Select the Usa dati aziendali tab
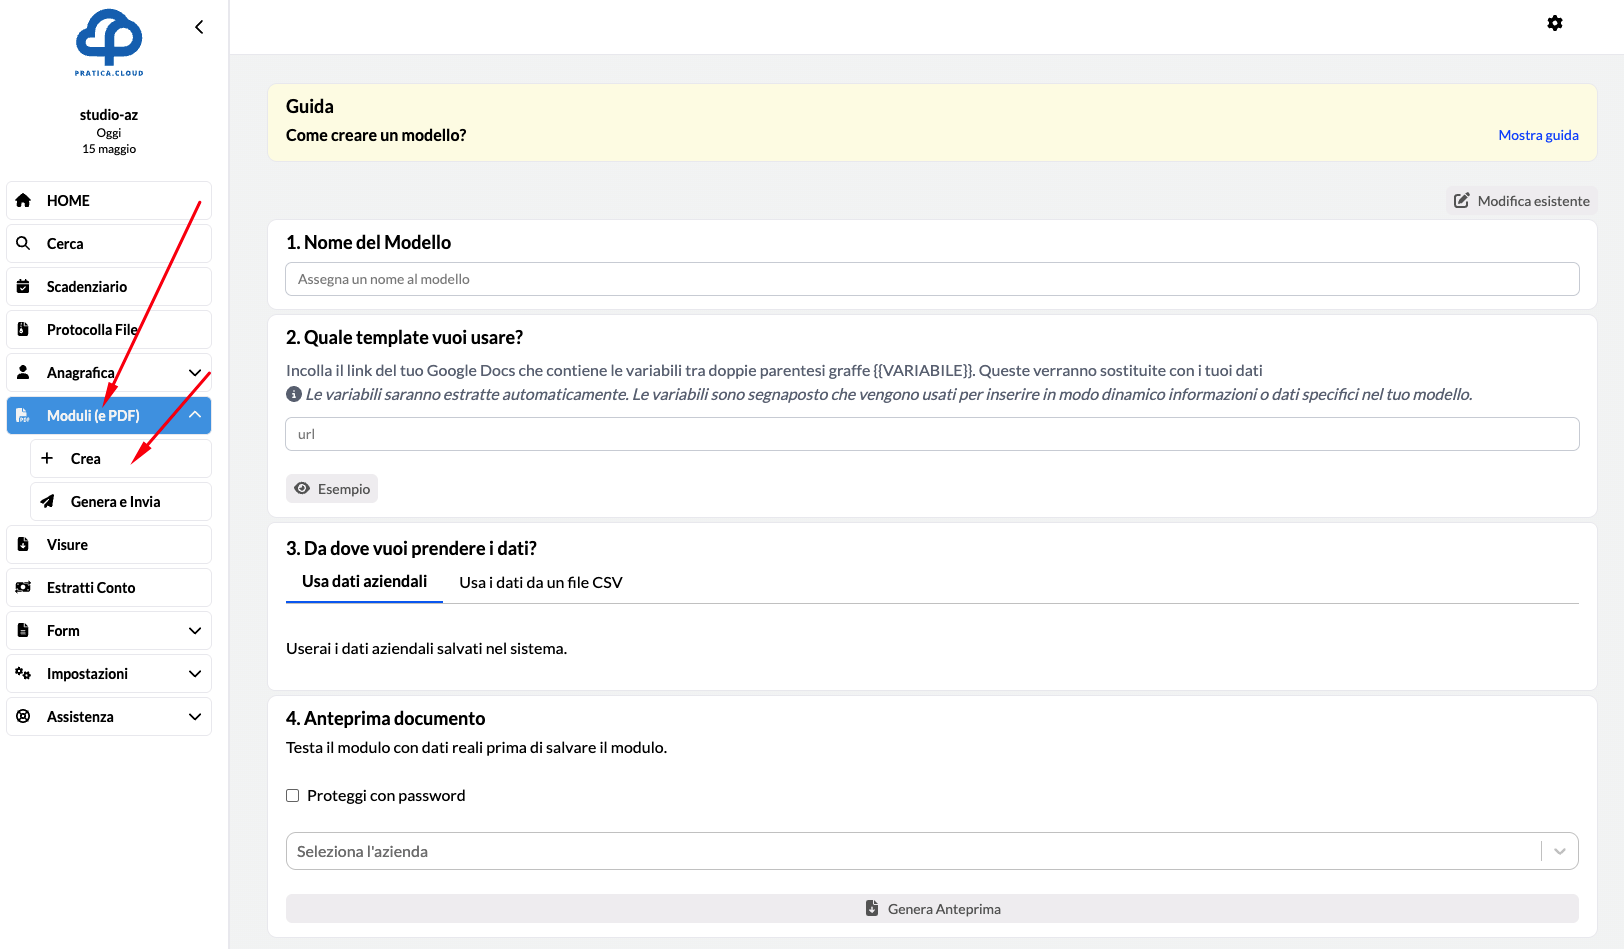 point(364,581)
